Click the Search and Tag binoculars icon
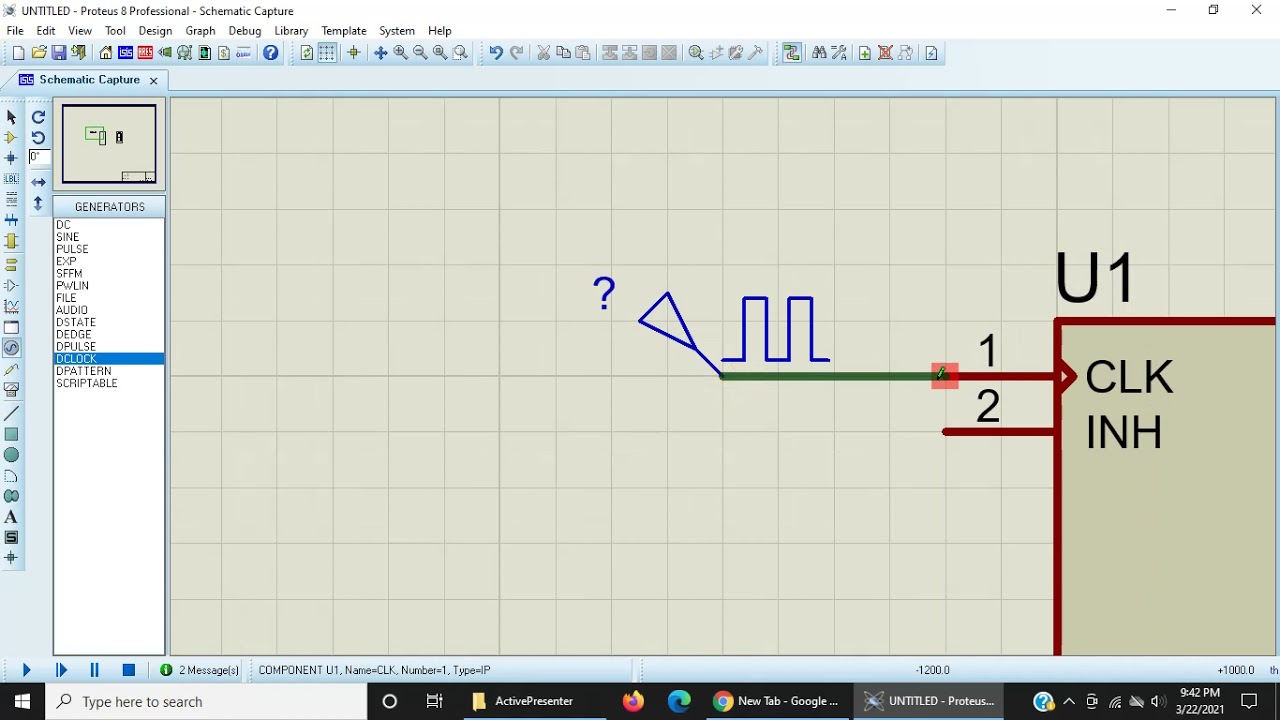1280x720 pixels. click(819, 53)
